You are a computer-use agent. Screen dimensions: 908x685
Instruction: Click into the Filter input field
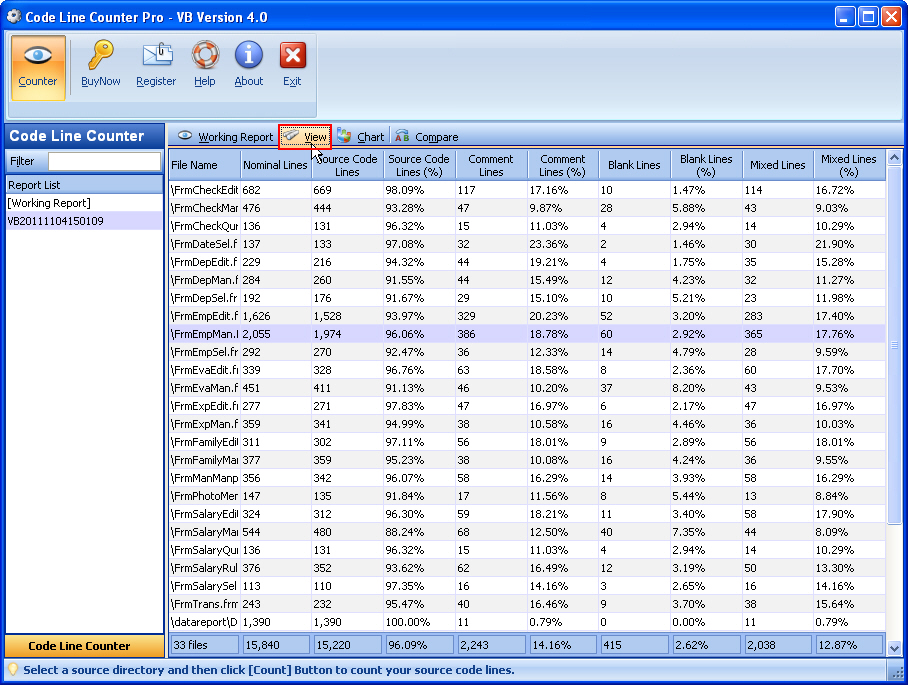[104, 161]
